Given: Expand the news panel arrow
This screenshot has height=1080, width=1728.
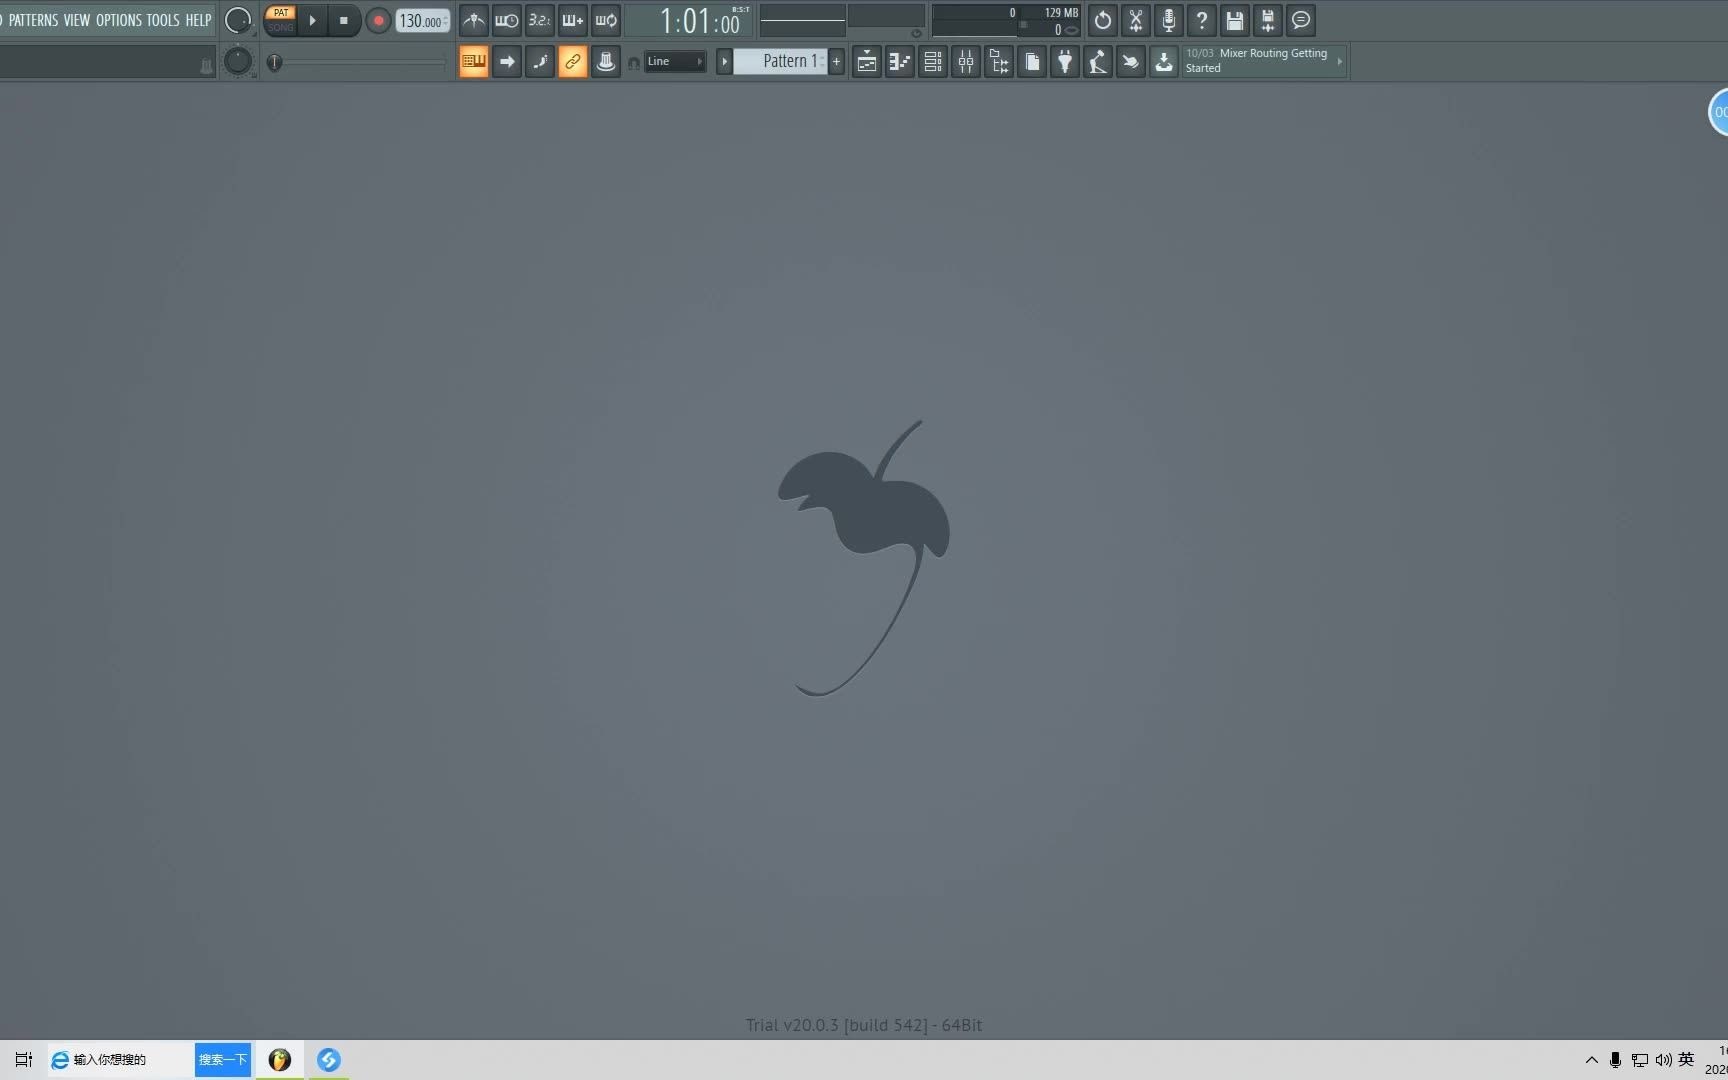Looking at the screenshot, I should point(1340,62).
